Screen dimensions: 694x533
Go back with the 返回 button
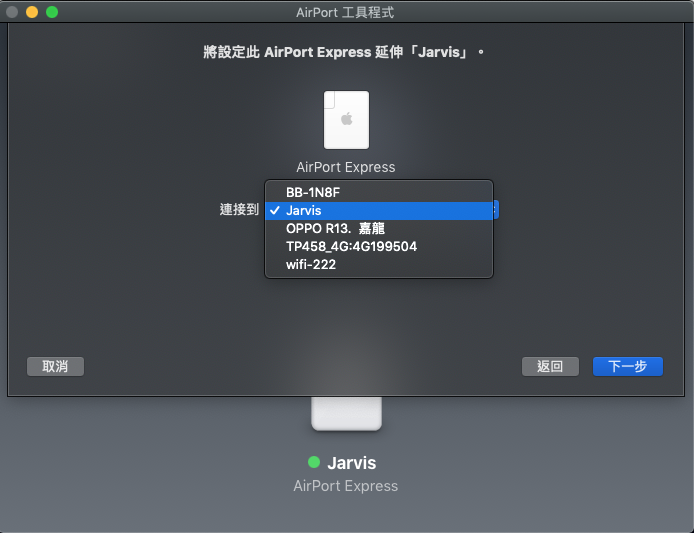(x=550, y=367)
